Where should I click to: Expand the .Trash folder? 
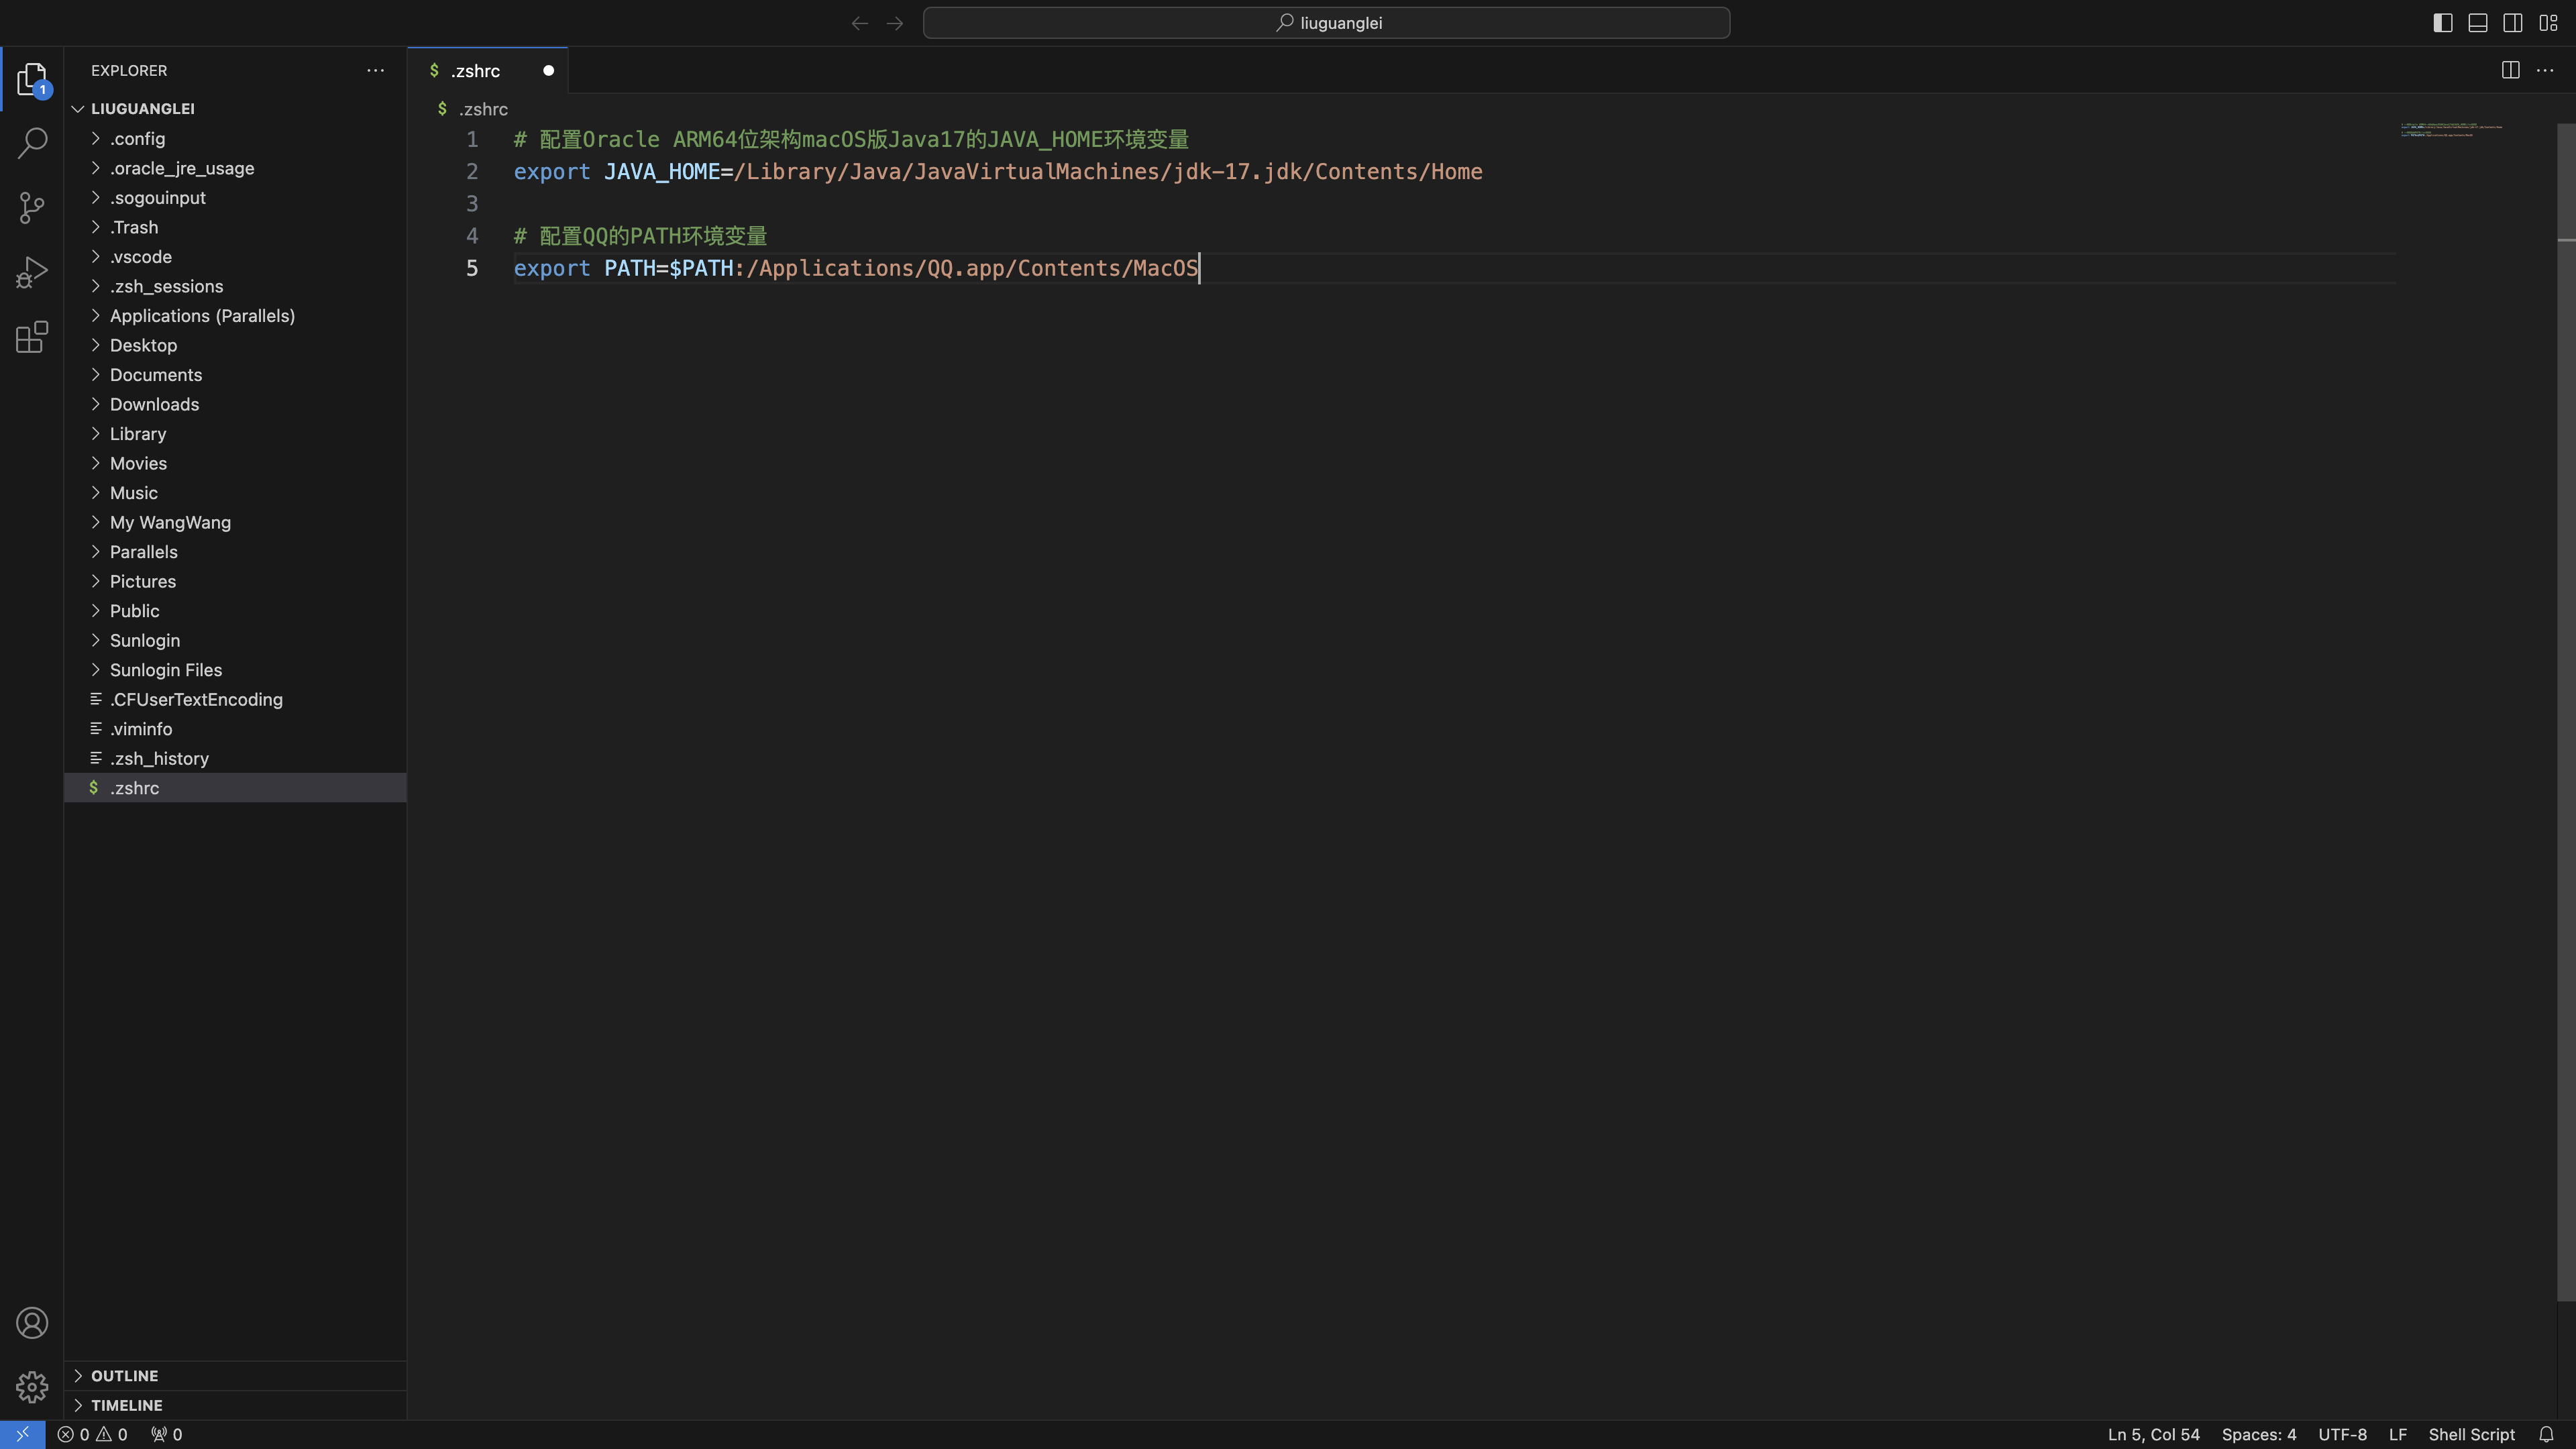pos(235,227)
